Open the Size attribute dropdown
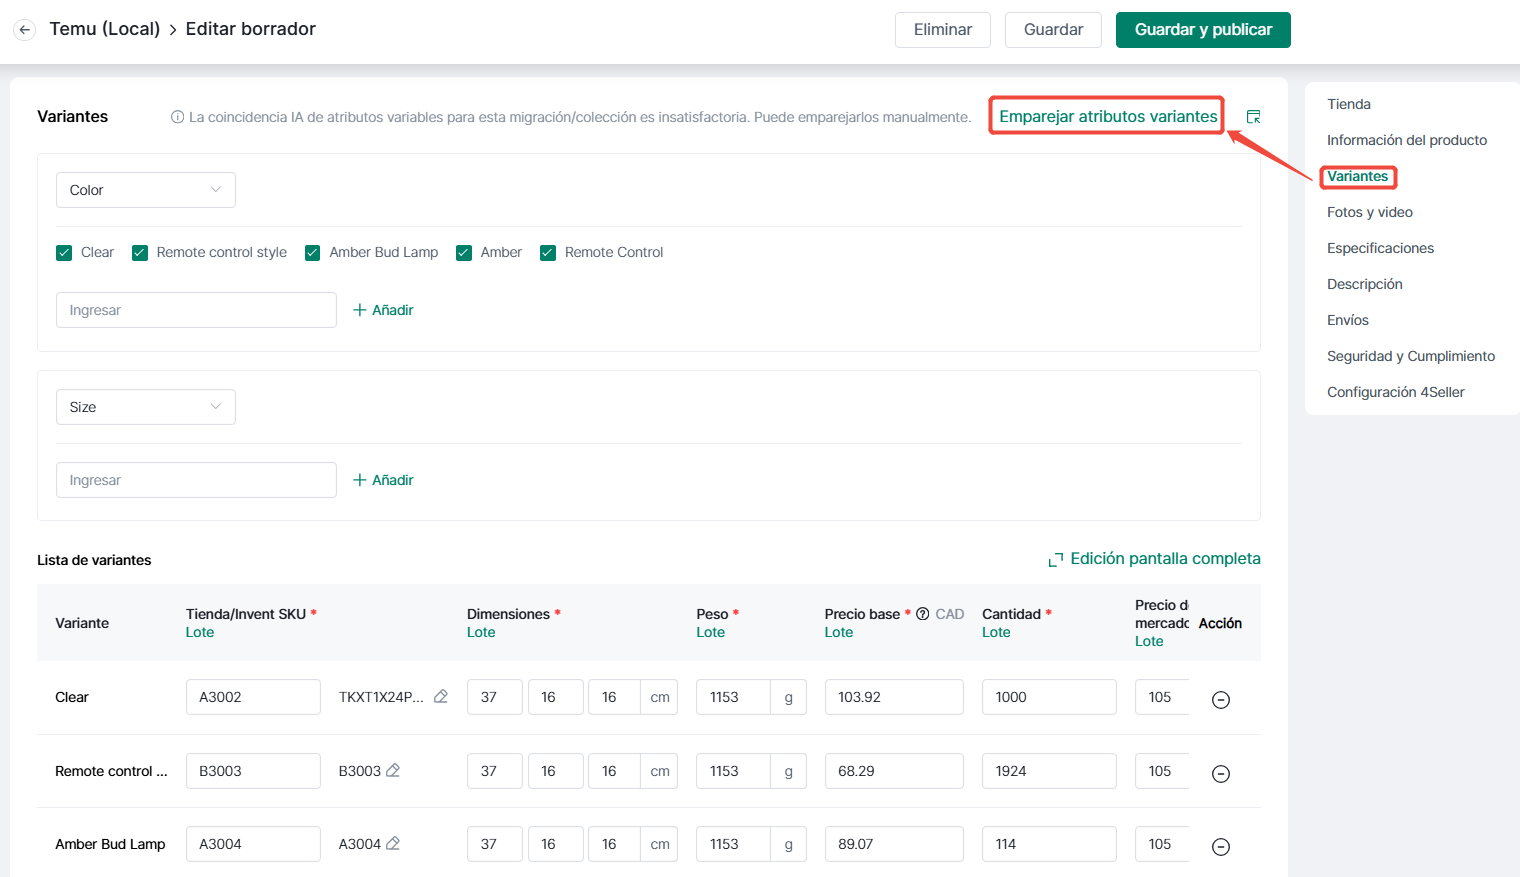This screenshot has width=1520, height=877. 146,407
